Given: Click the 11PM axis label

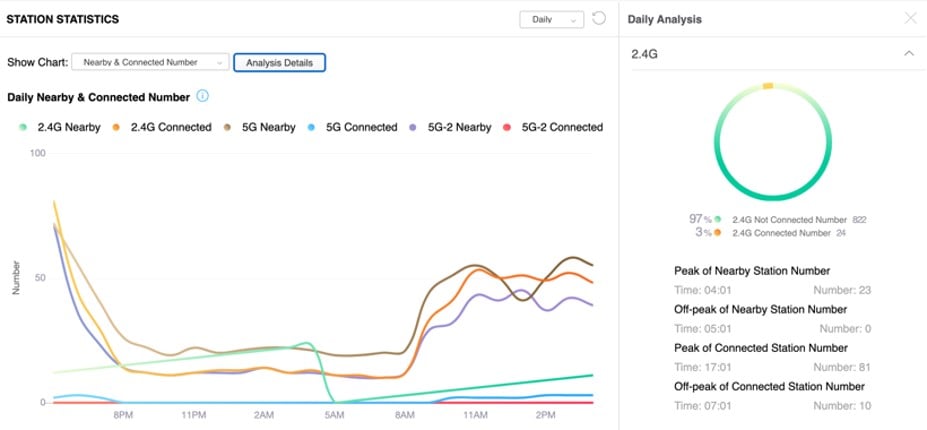Looking at the screenshot, I should point(193,415).
